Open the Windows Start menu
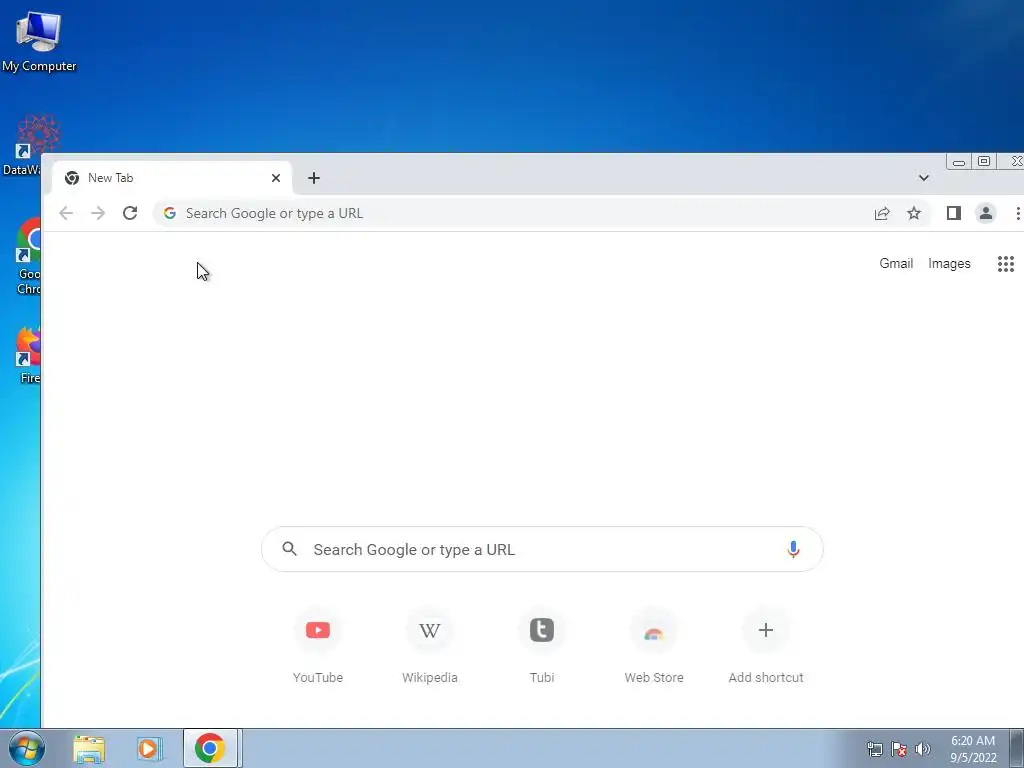Image resolution: width=1024 pixels, height=768 pixels. point(27,748)
